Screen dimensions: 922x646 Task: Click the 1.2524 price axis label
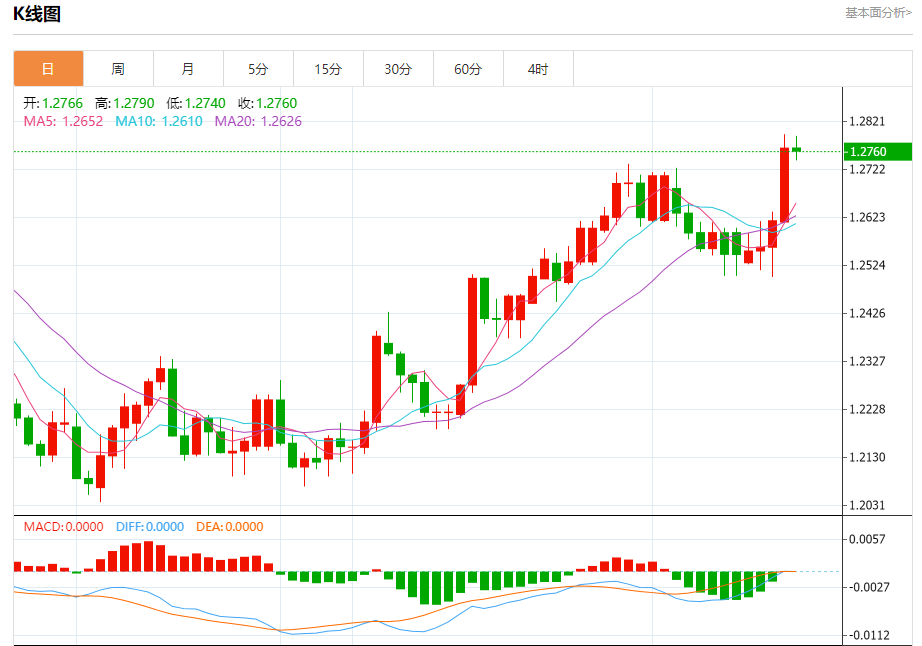point(867,266)
